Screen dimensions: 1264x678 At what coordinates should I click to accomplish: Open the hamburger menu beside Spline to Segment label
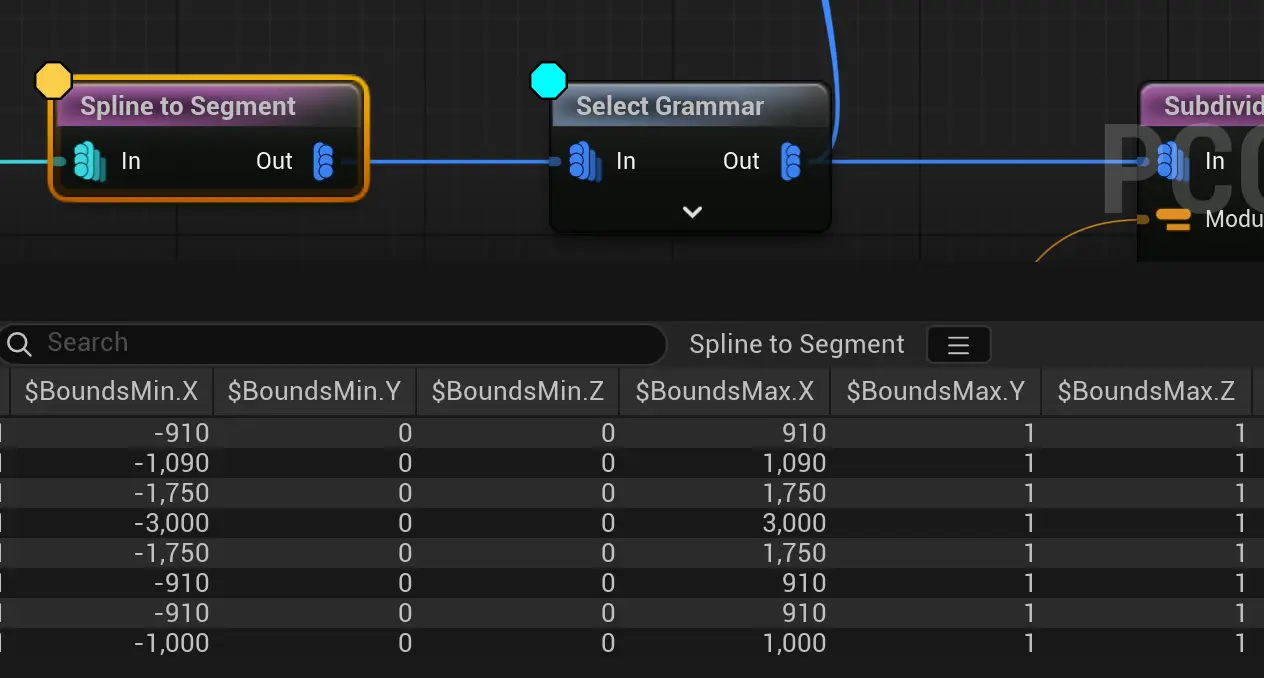(958, 345)
